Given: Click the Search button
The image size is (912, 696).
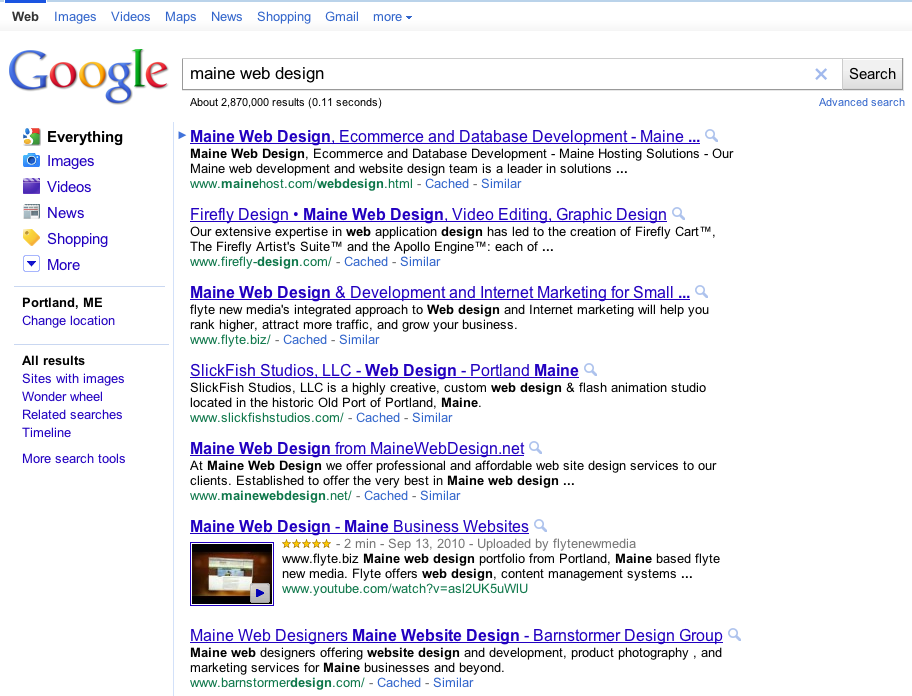Looking at the screenshot, I should (x=872, y=74).
